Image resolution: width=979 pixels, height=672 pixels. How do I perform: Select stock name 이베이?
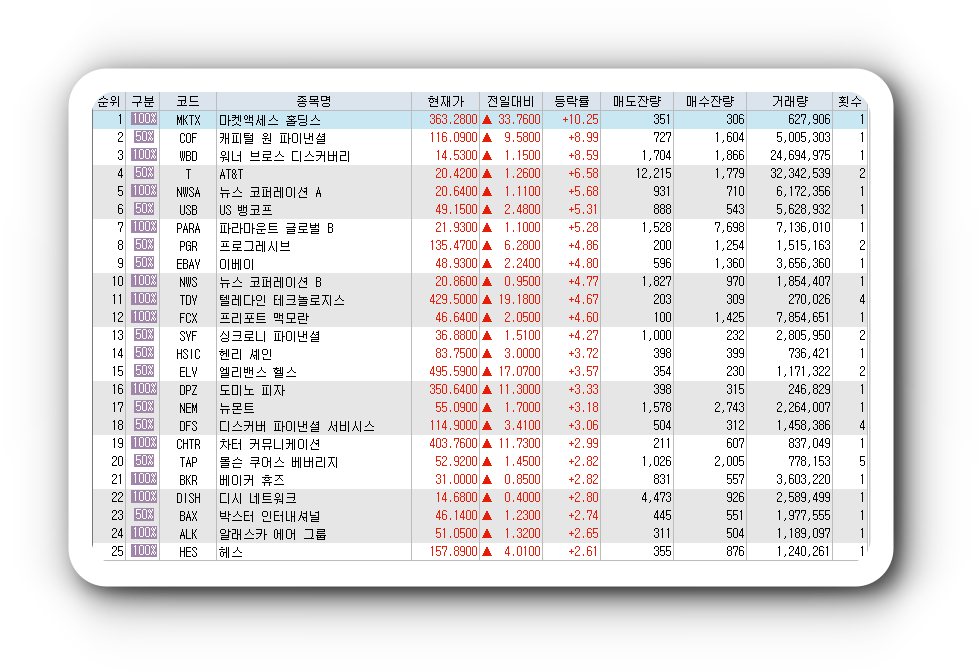[x=237, y=264]
